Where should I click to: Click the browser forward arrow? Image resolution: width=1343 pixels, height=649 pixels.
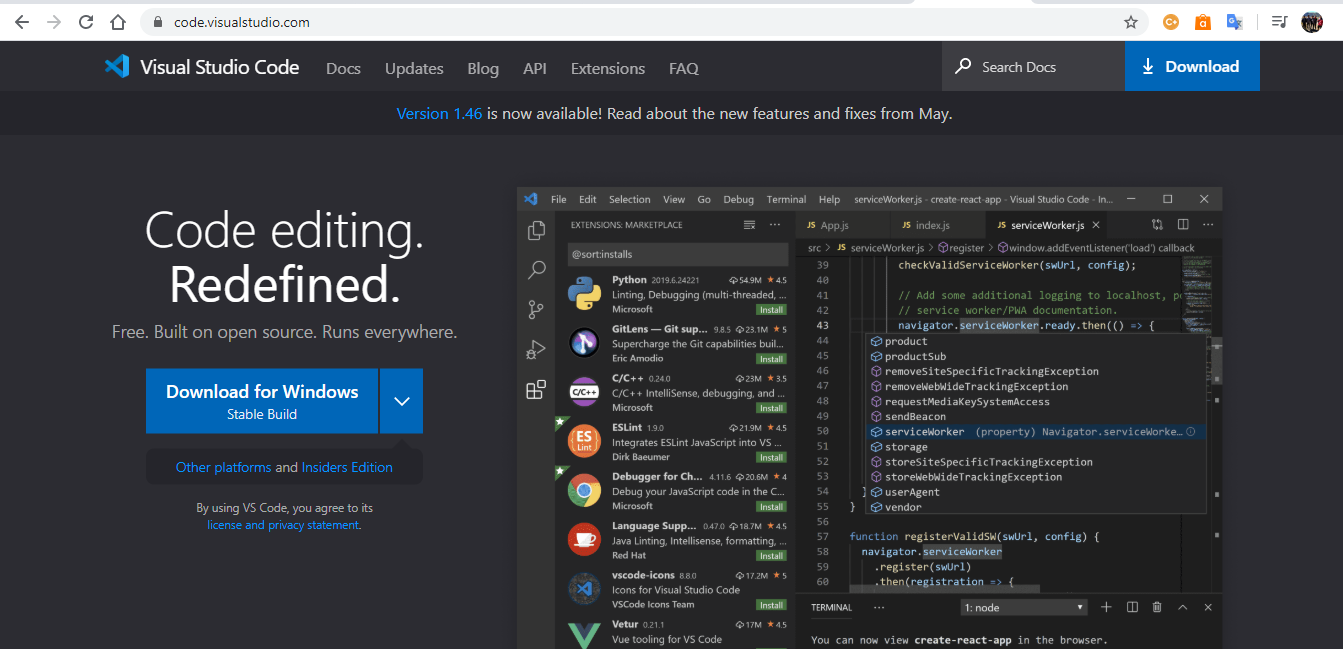pyautogui.click(x=54, y=22)
